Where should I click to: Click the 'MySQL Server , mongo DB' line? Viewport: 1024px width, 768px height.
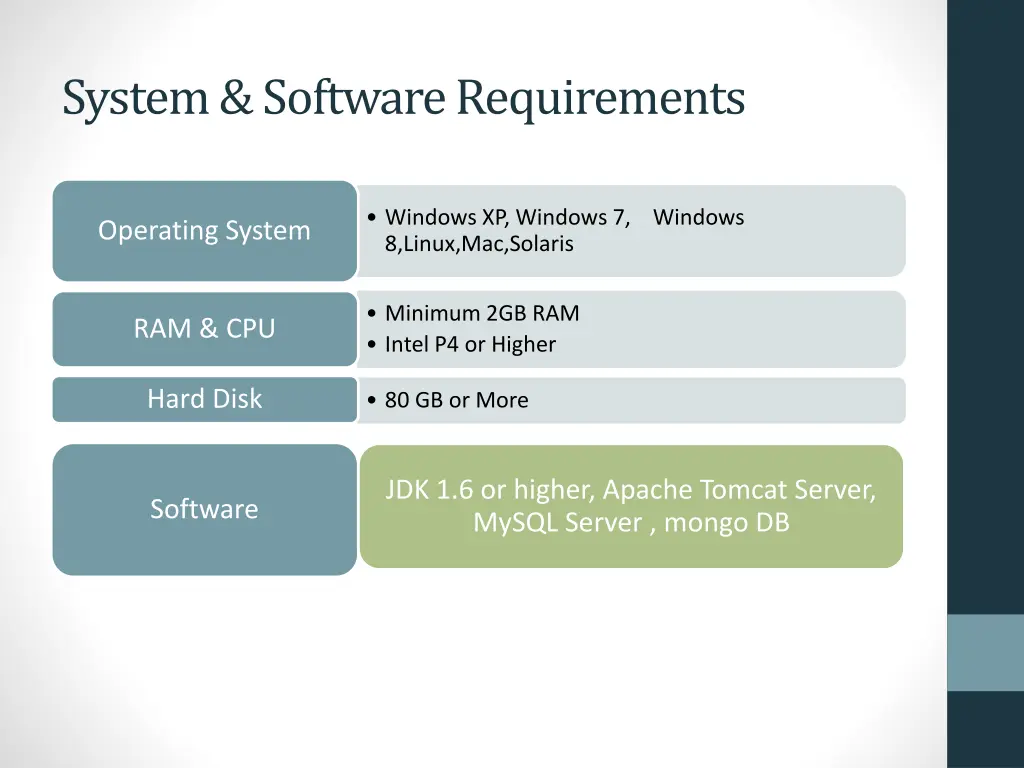click(x=631, y=522)
